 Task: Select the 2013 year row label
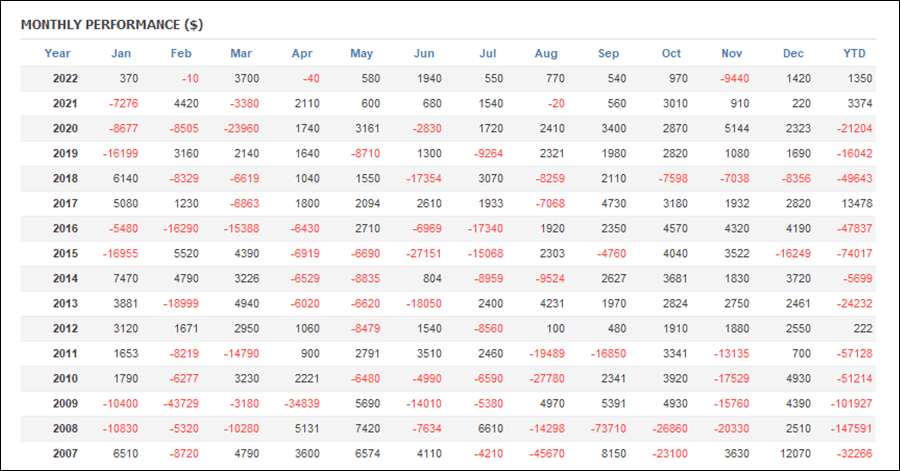[65, 303]
